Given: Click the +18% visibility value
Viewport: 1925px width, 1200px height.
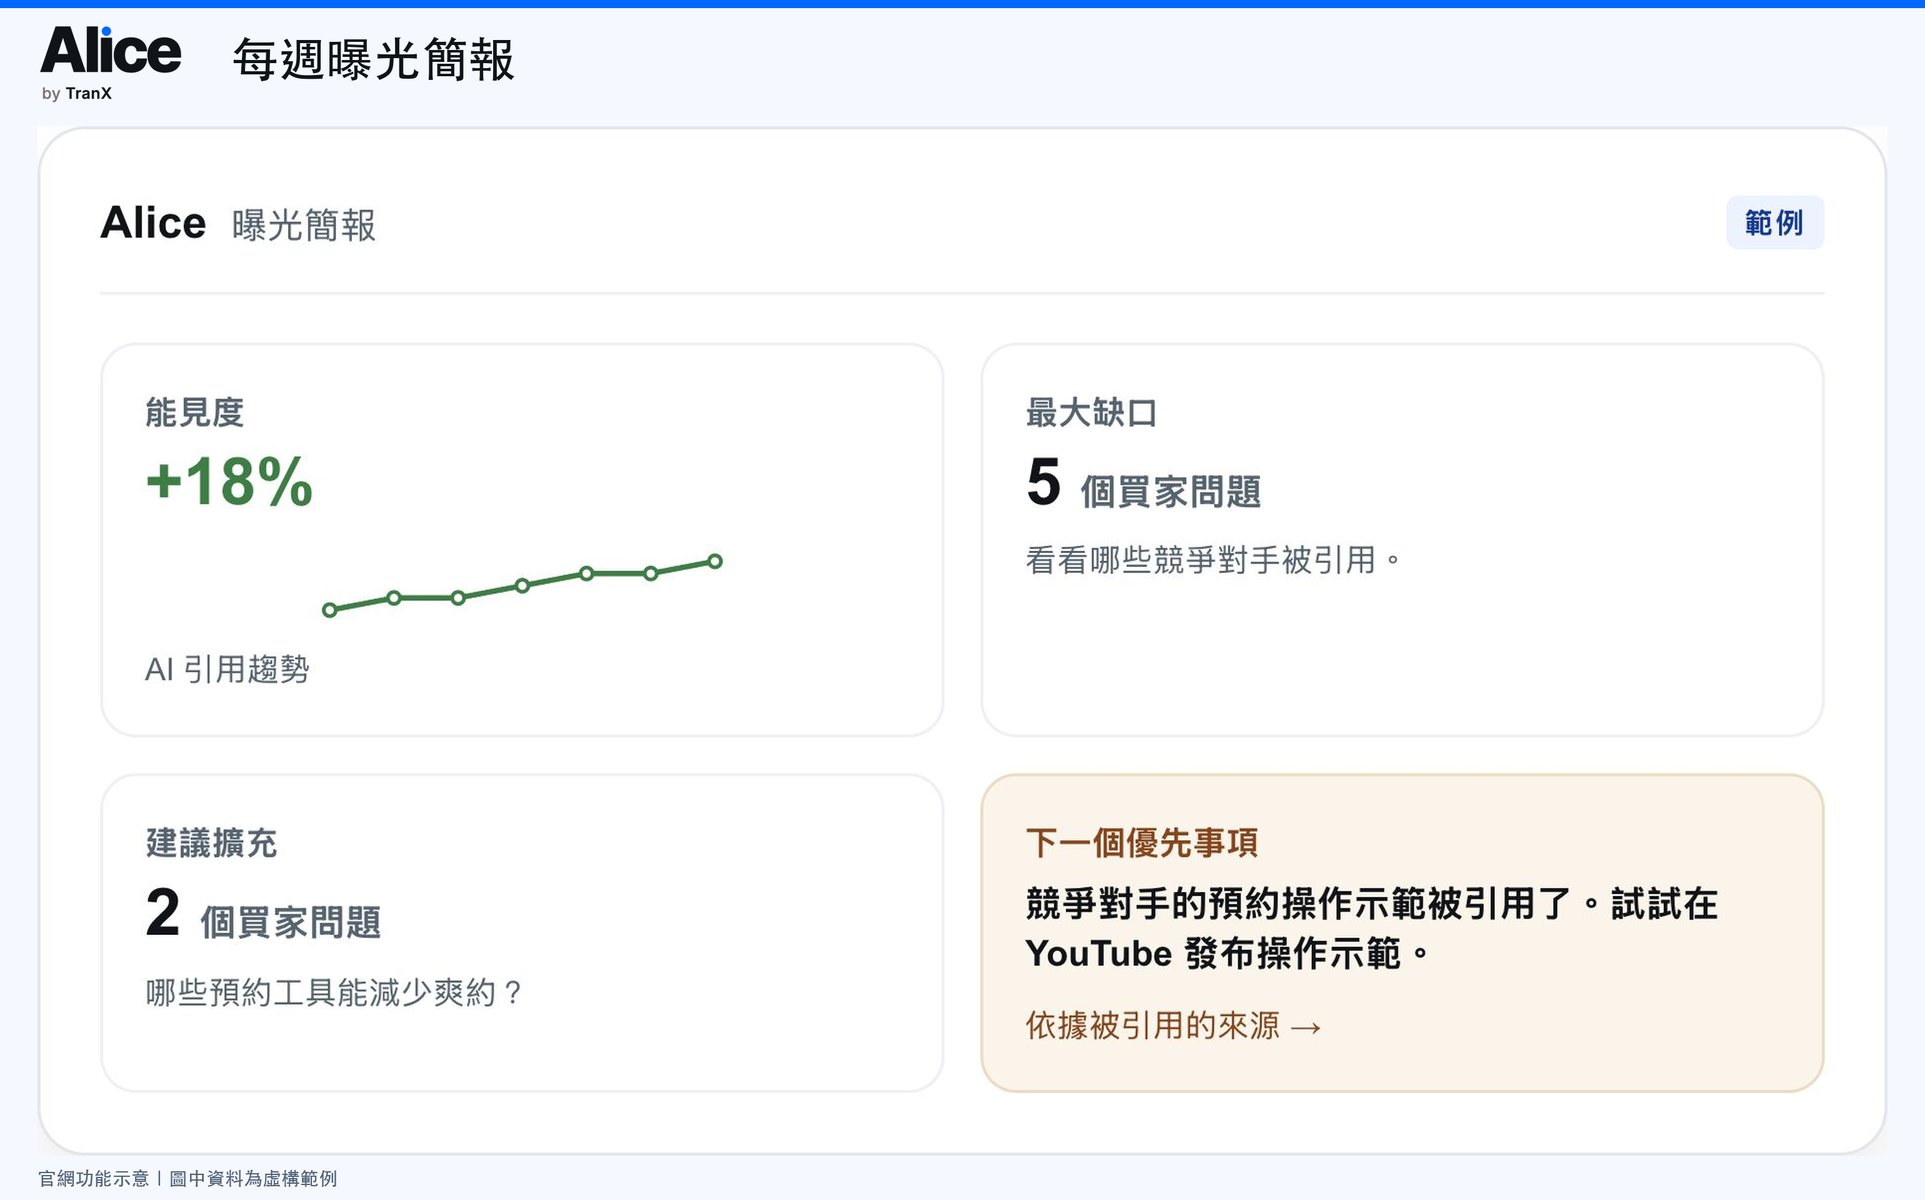Looking at the screenshot, I should (x=229, y=481).
